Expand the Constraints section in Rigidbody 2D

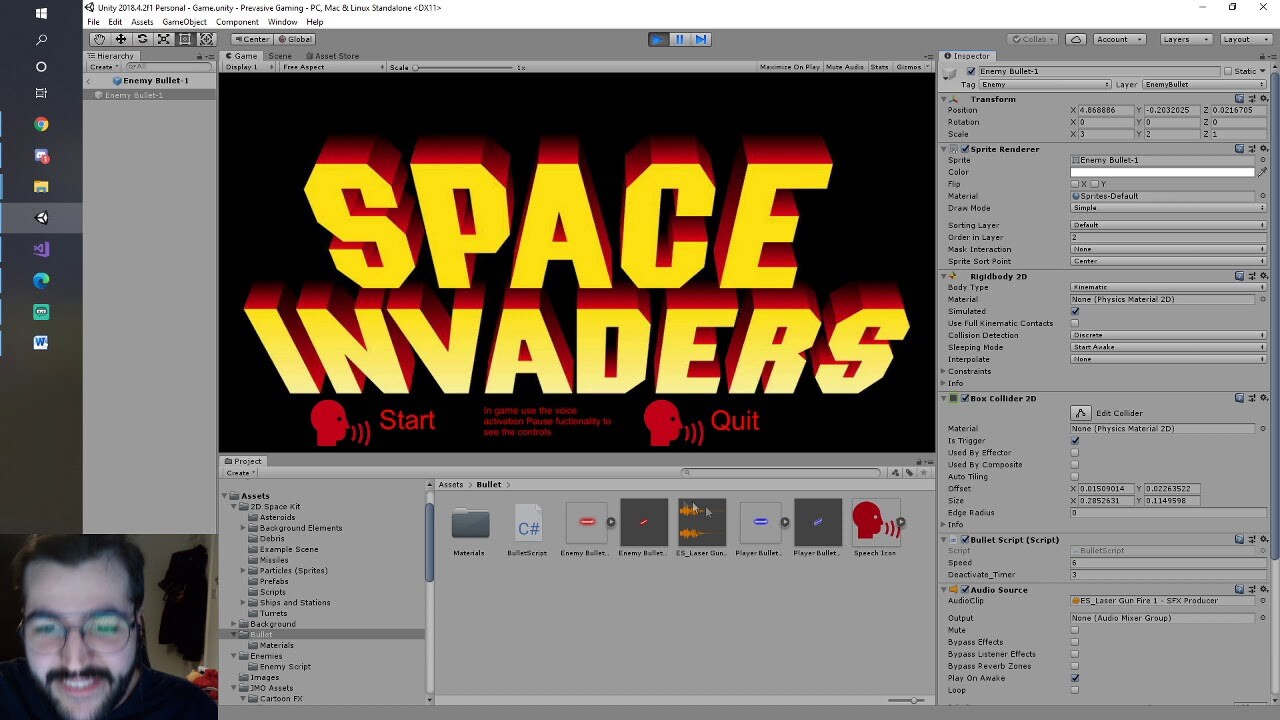coord(944,371)
